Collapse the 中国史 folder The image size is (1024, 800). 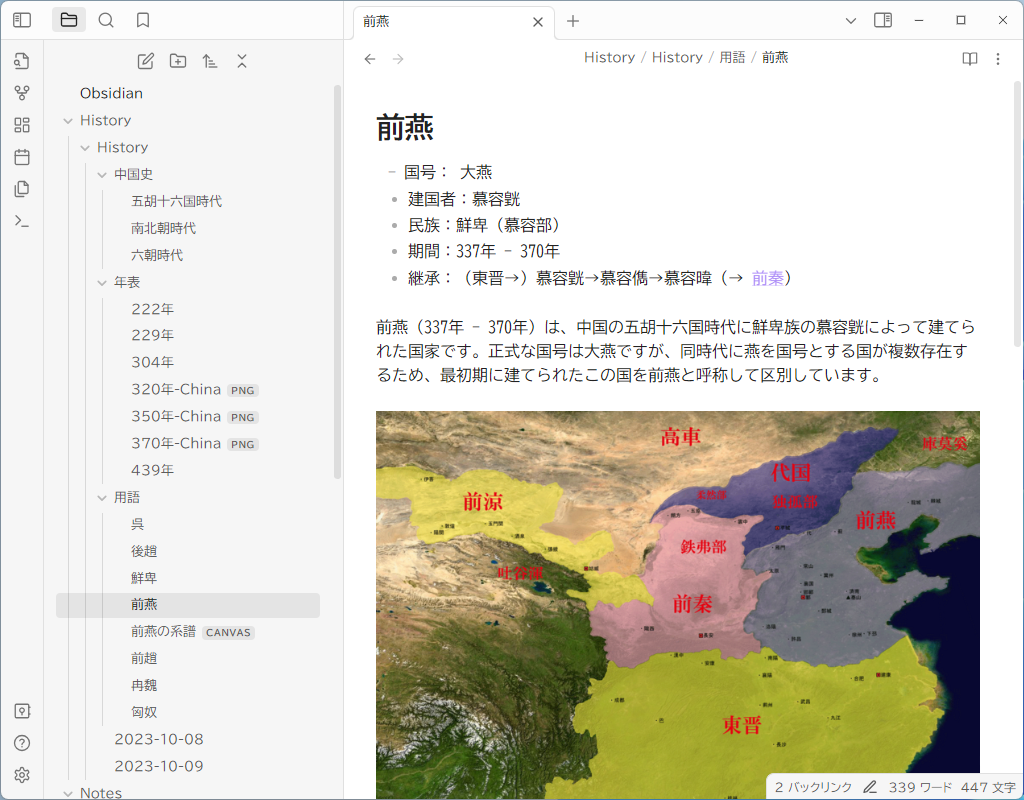[x=102, y=175]
